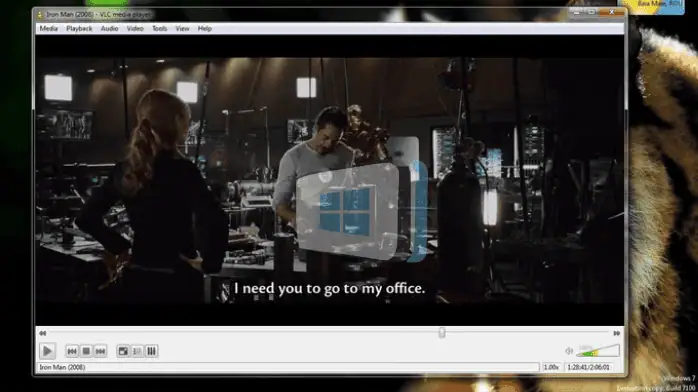The height and width of the screenshot is (392, 698).
Task: Expand the Tools menu
Action: 159,28
